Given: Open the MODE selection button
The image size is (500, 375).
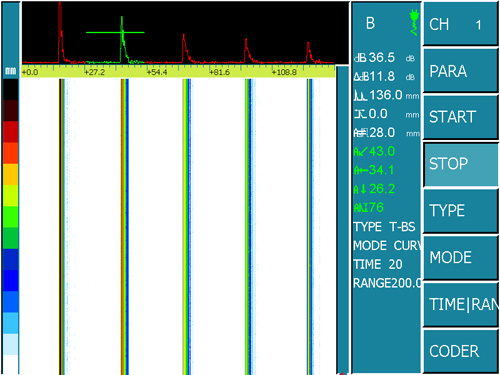Looking at the screenshot, I should click(460, 258).
